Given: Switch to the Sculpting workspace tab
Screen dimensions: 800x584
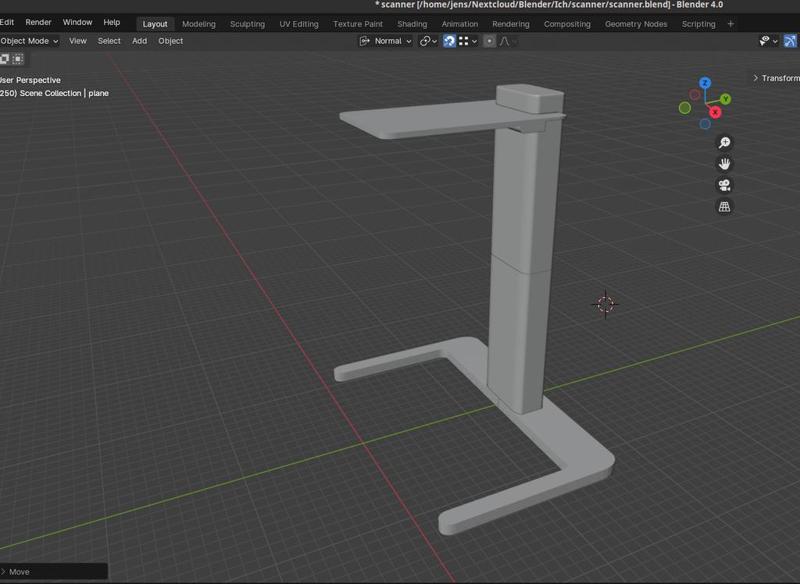Looking at the screenshot, I should coord(247,24).
